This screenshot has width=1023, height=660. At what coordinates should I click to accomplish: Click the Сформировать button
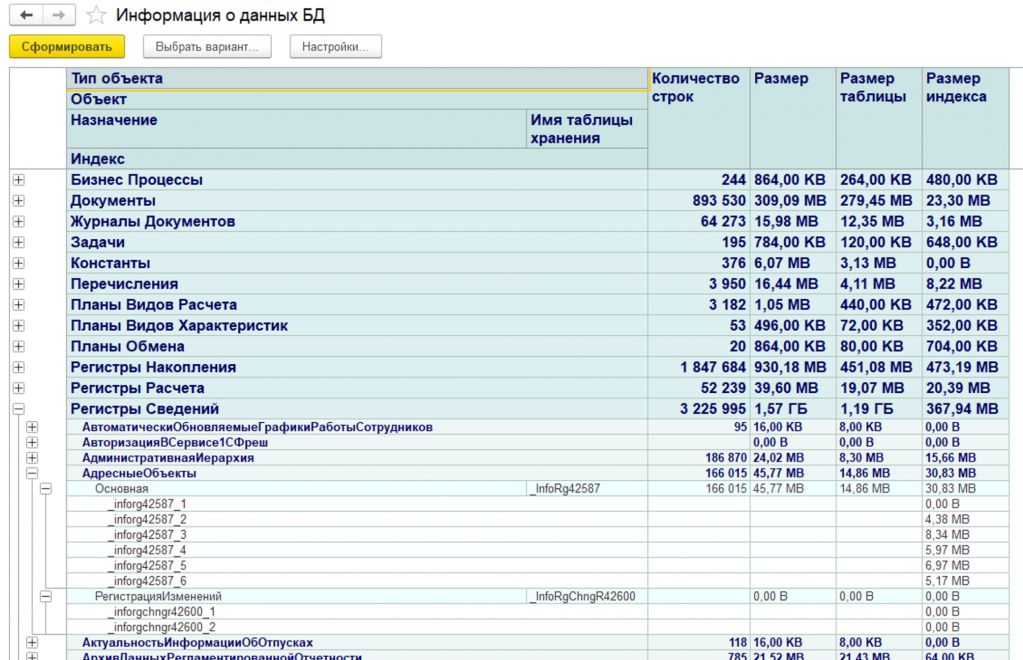pyautogui.click(x=67, y=47)
